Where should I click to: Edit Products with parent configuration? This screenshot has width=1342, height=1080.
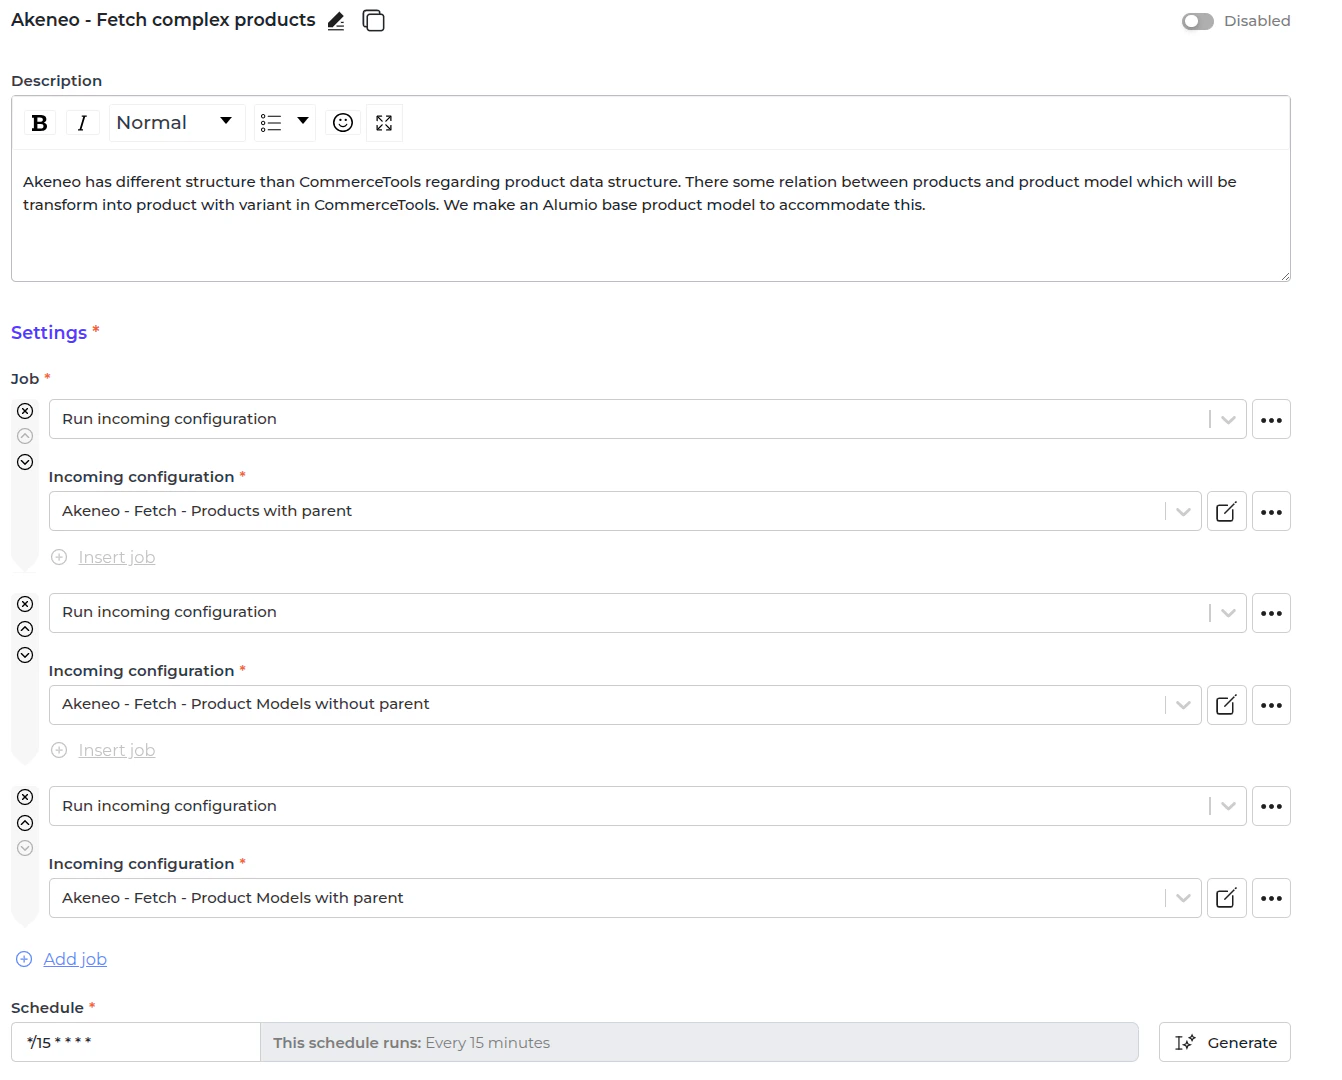coord(1226,511)
